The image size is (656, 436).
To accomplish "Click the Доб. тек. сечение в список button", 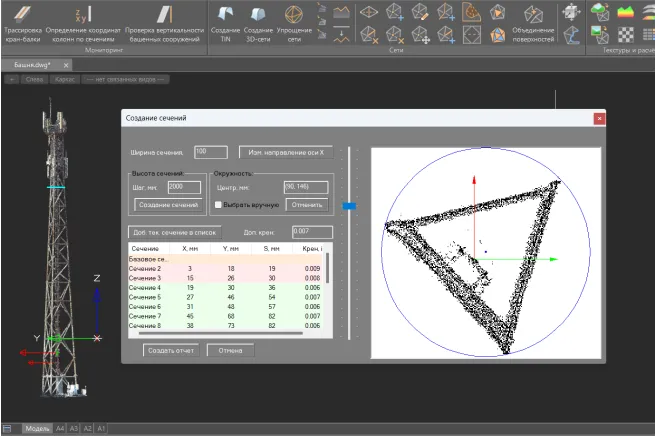I will (175, 232).
